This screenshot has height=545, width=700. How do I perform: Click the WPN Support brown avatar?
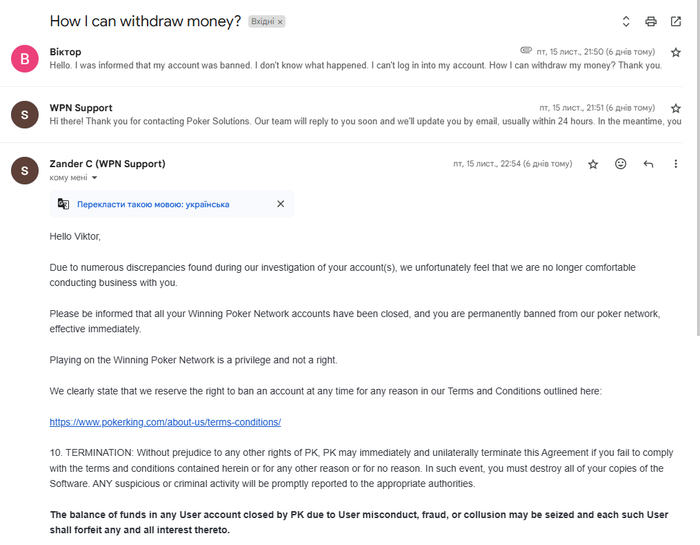point(25,115)
